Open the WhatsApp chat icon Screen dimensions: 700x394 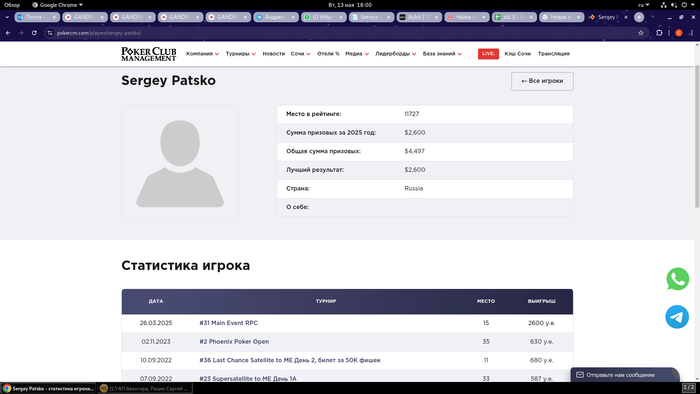[x=677, y=279]
